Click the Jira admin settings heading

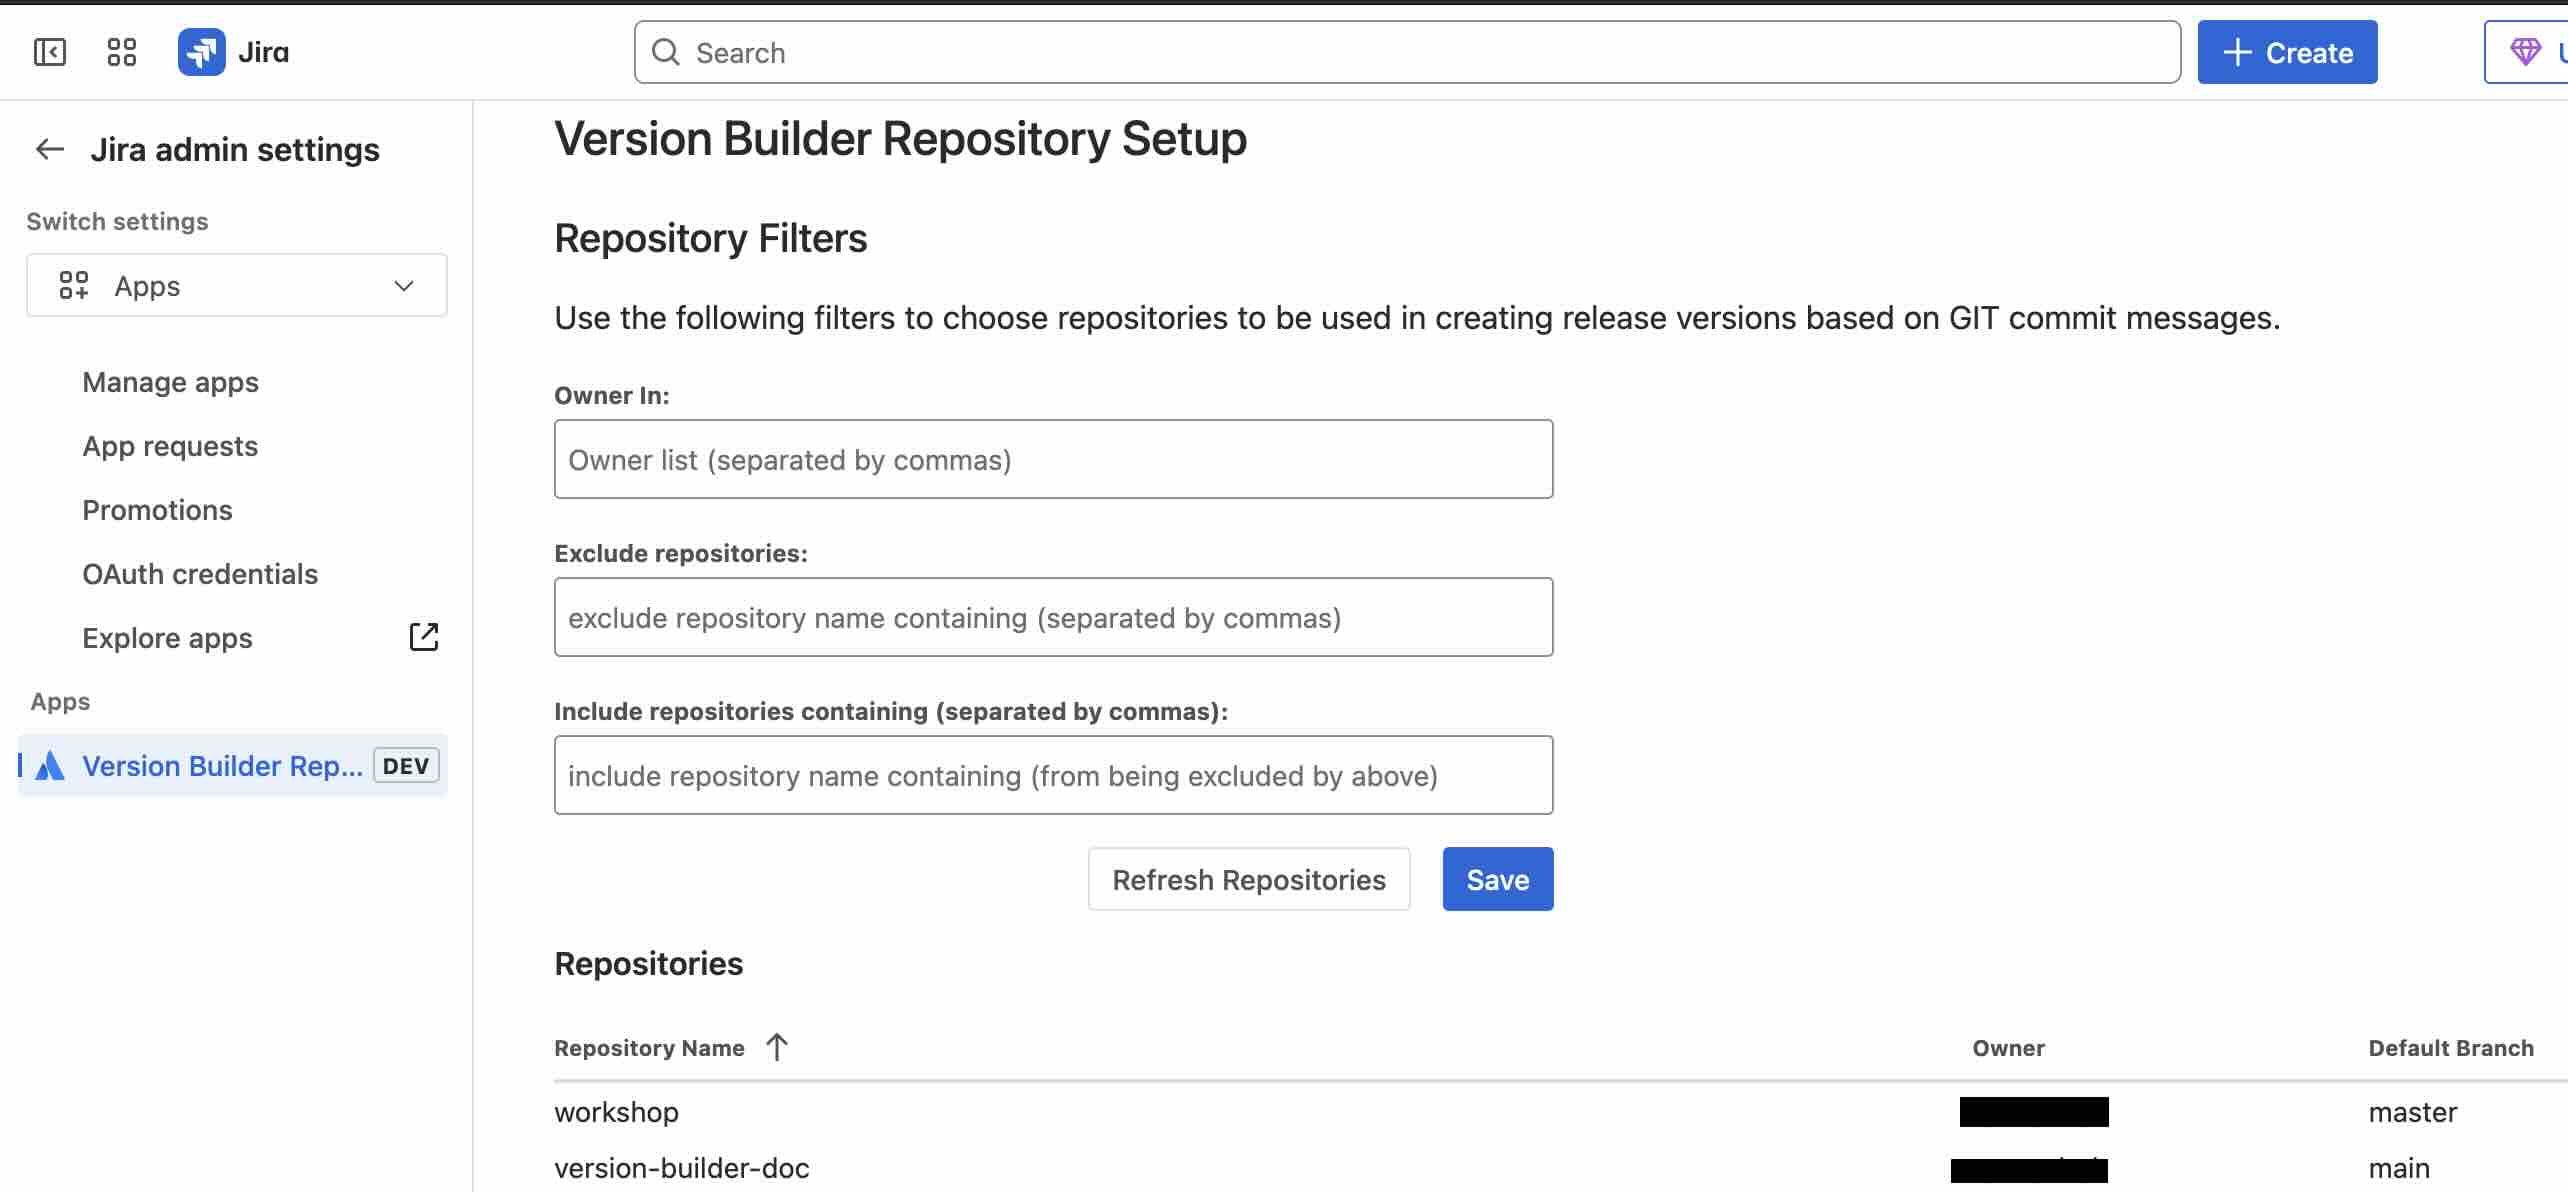pyautogui.click(x=235, y=149)
